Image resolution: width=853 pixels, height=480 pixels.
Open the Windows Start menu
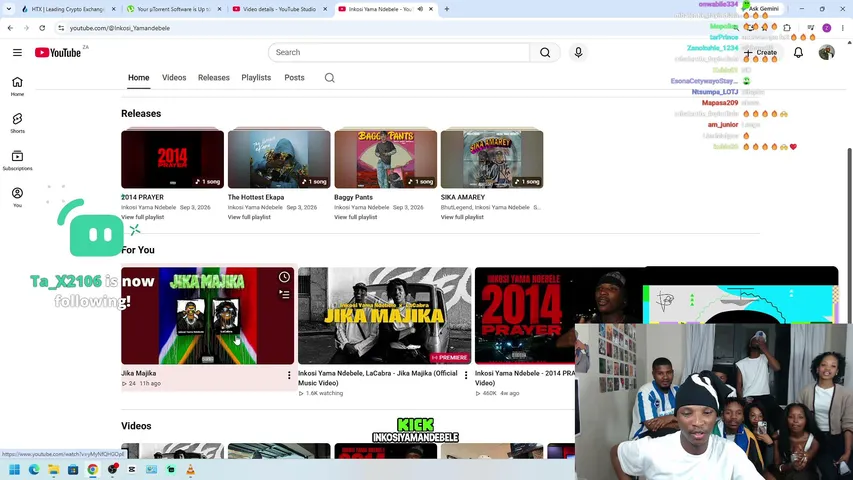[15, 470]
